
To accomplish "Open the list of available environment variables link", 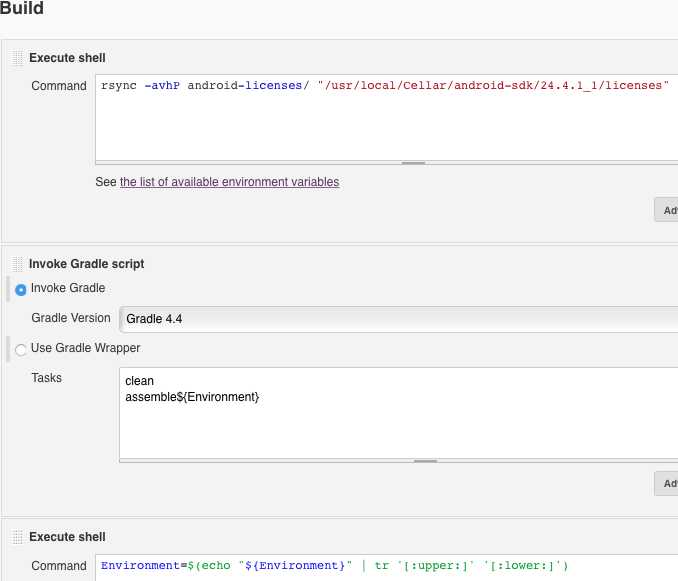I will [229, 182].
